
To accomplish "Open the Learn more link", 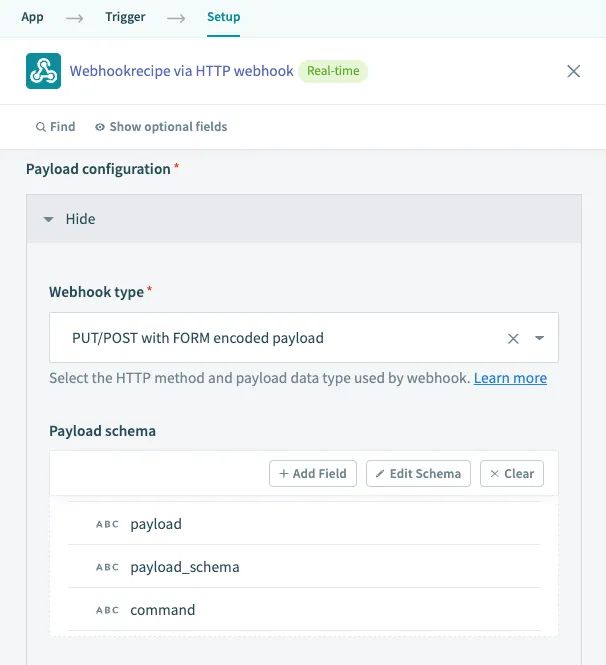I will point(510,378).
